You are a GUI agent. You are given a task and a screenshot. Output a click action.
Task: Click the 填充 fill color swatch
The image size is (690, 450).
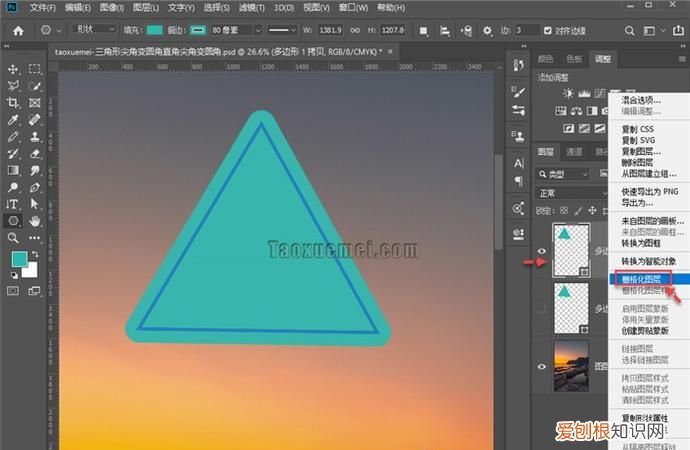point(156,30)
